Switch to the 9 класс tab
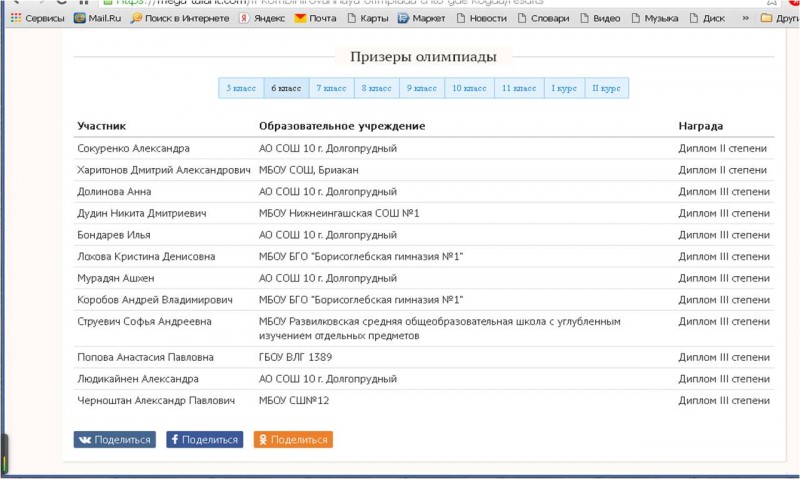800x479 pixels. [x=421, y=88]
